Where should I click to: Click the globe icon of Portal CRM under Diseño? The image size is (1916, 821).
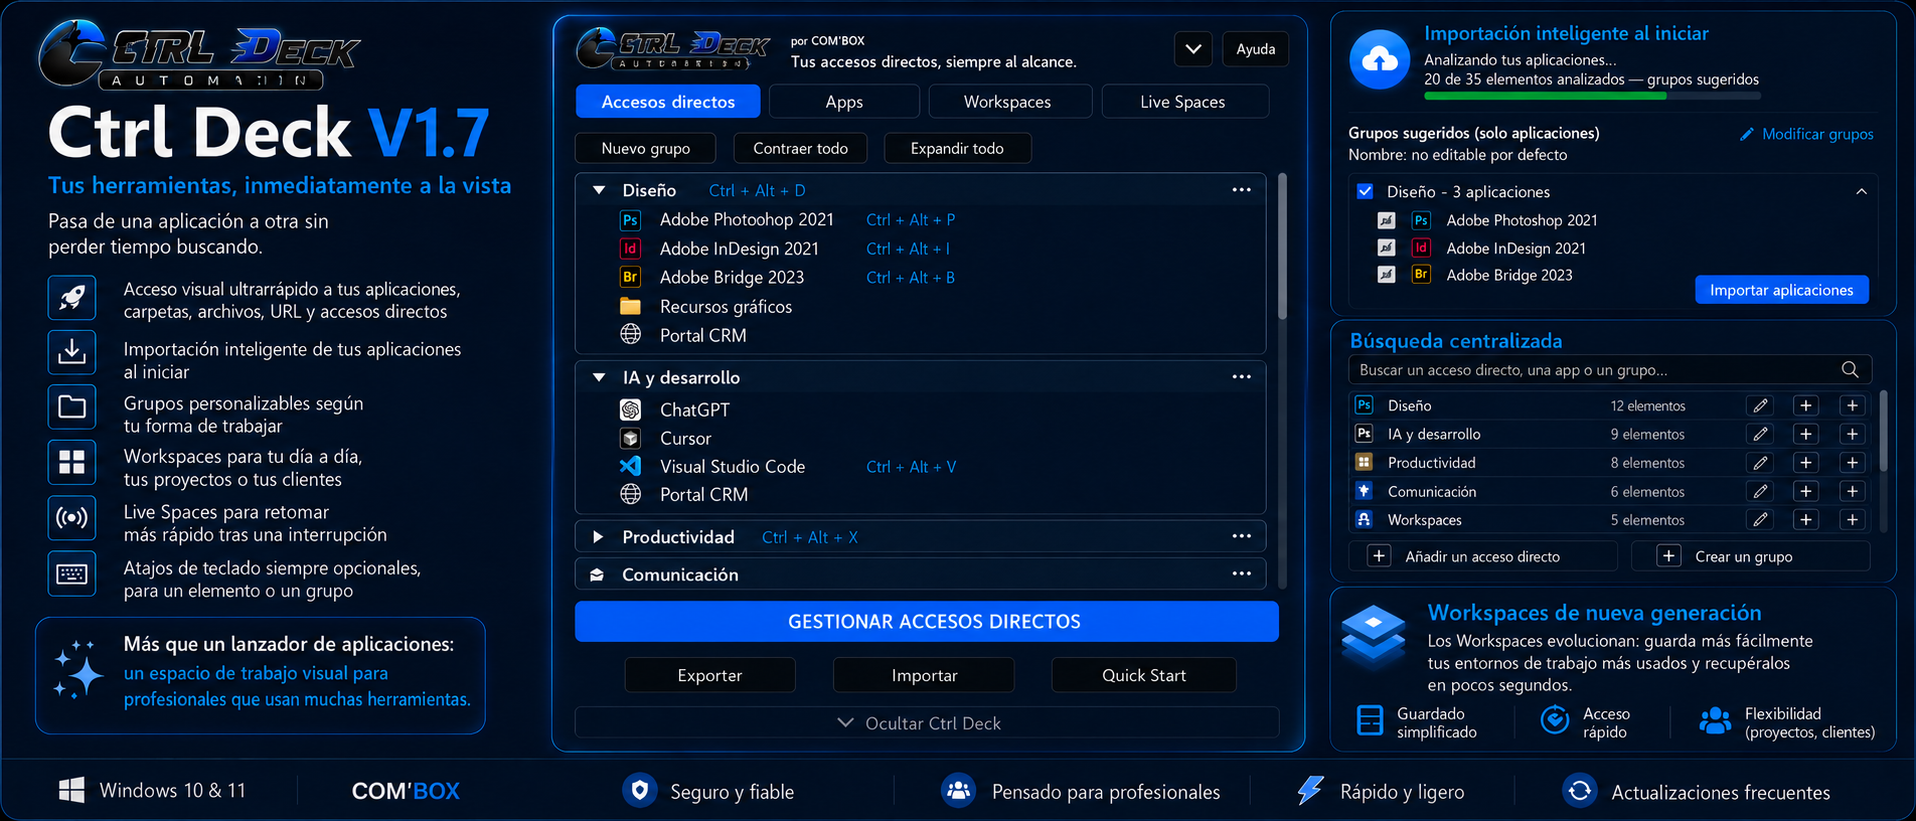[x=630, y=335]
